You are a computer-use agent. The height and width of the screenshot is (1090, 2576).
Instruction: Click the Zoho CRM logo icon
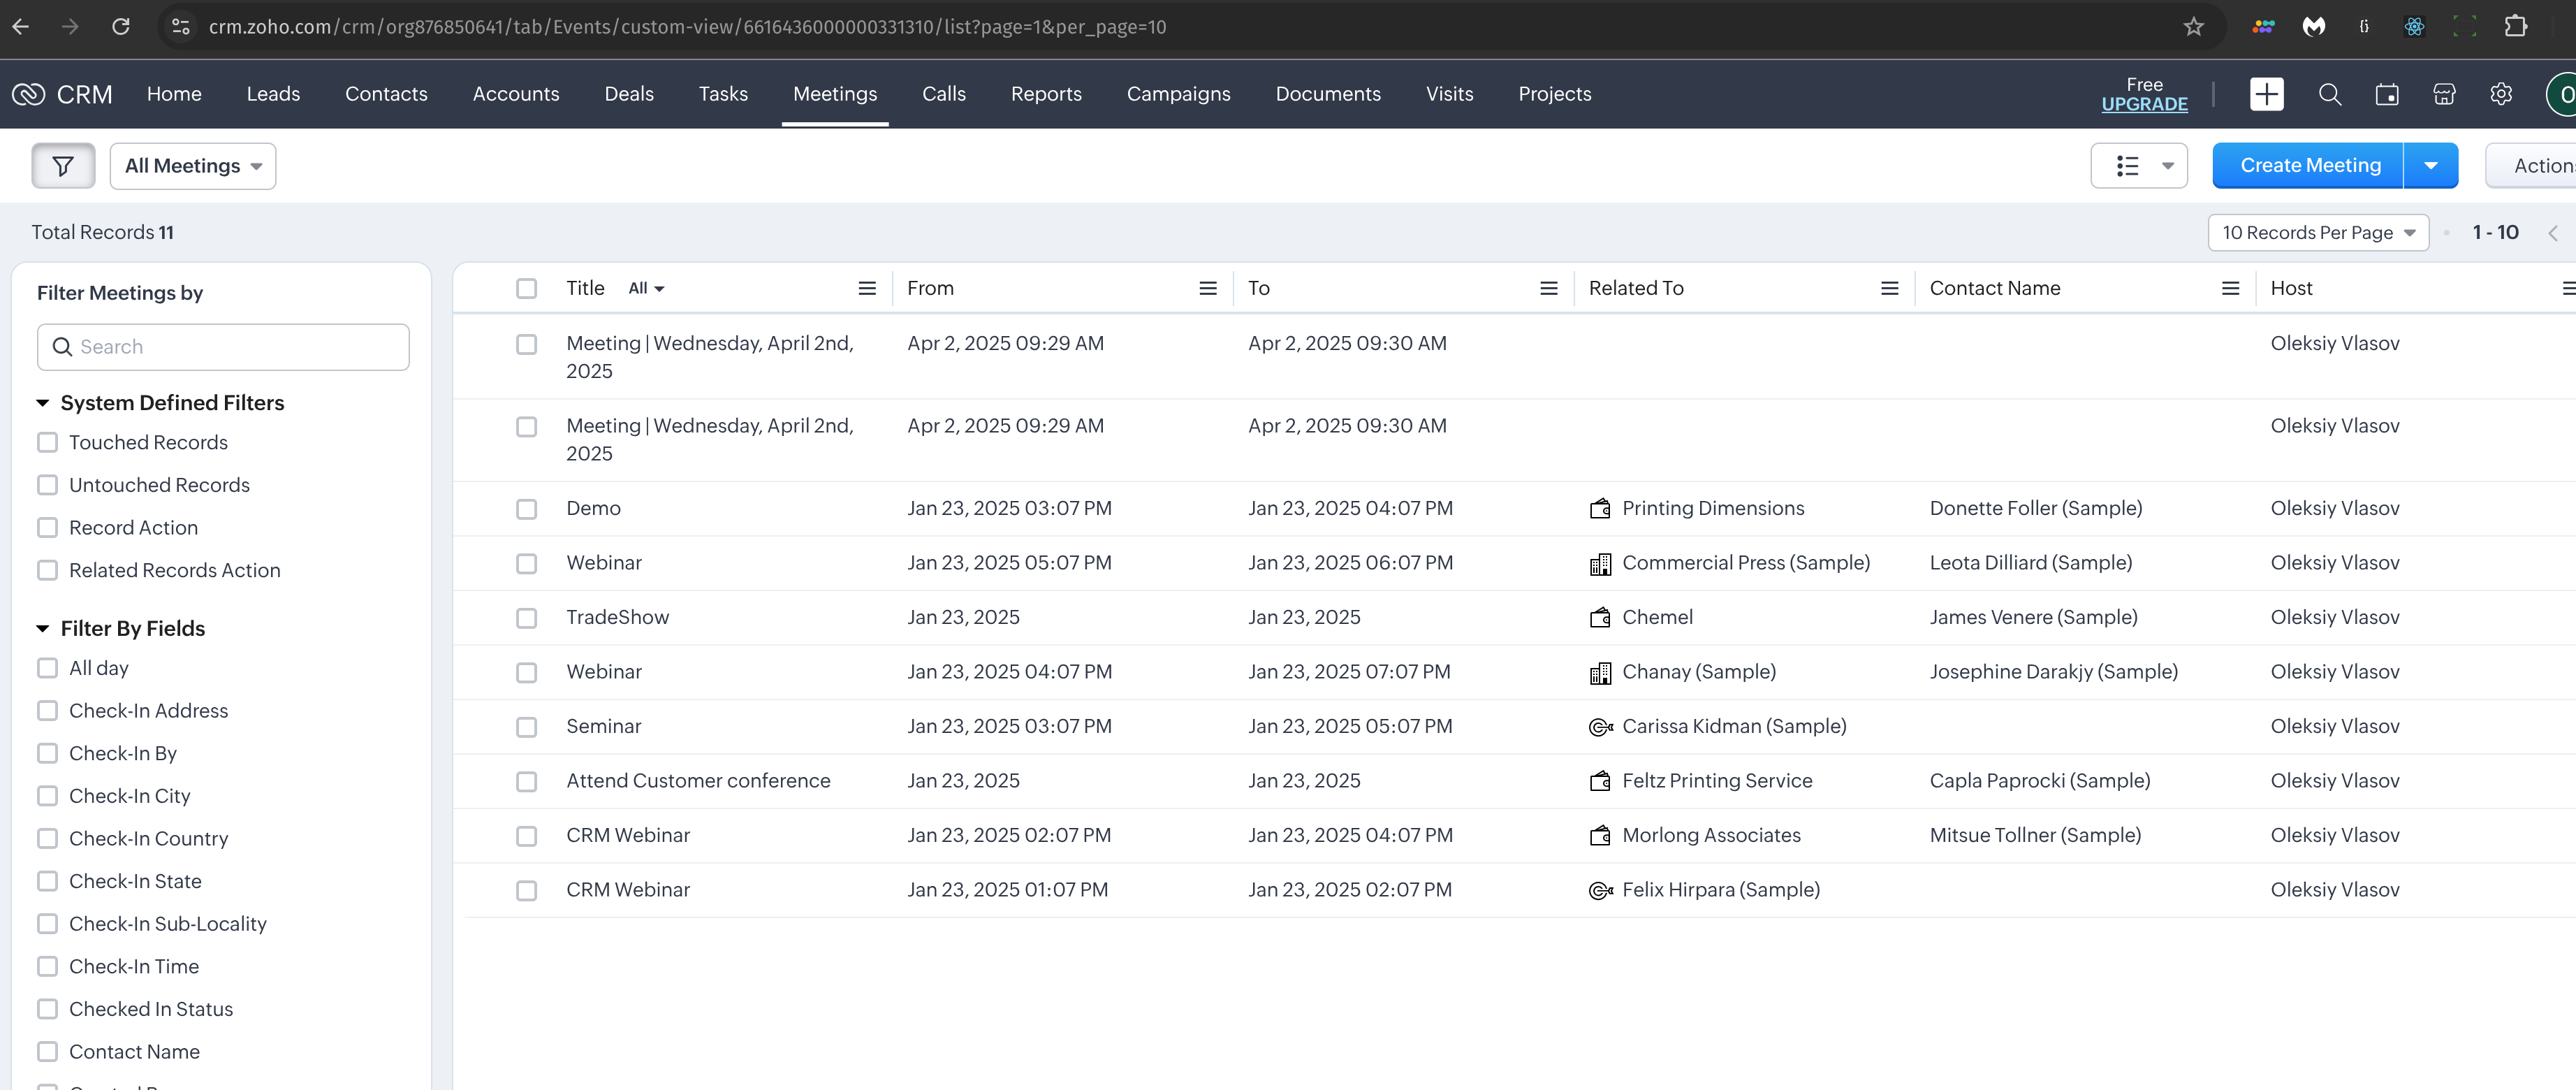pyautogui.click(x=29, y=94)
